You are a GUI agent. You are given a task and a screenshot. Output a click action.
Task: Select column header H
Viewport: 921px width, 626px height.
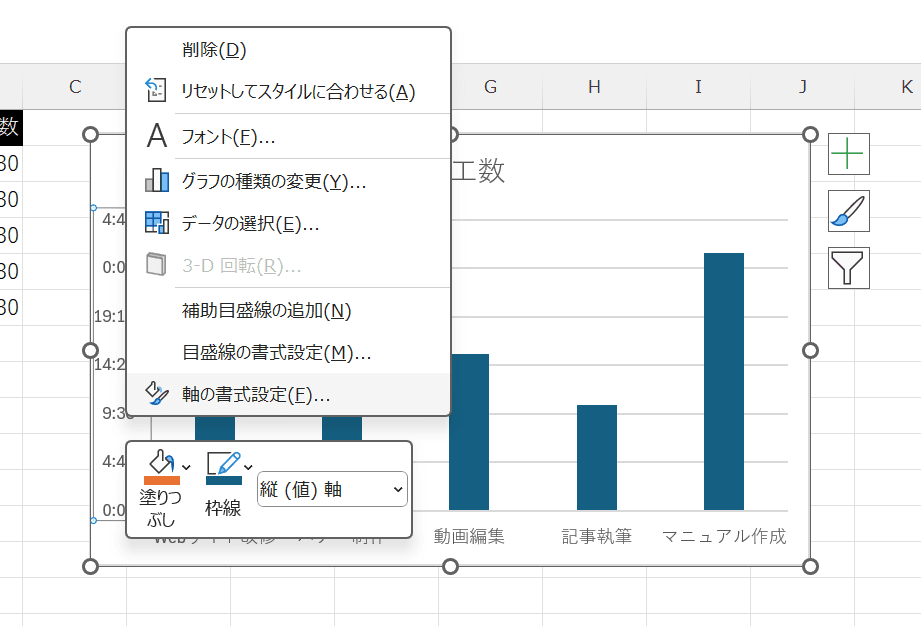tap(593, 87)
